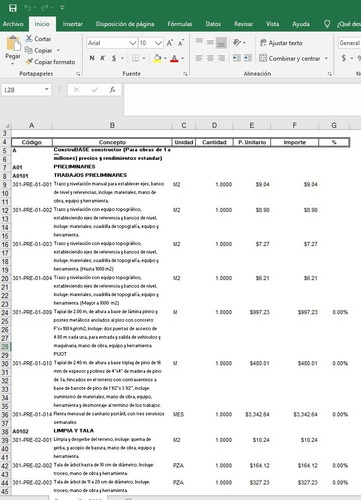Expand the Name Box dropdown arrow
The width and height of the screenshot is (361, 500).
coord(47,89)
